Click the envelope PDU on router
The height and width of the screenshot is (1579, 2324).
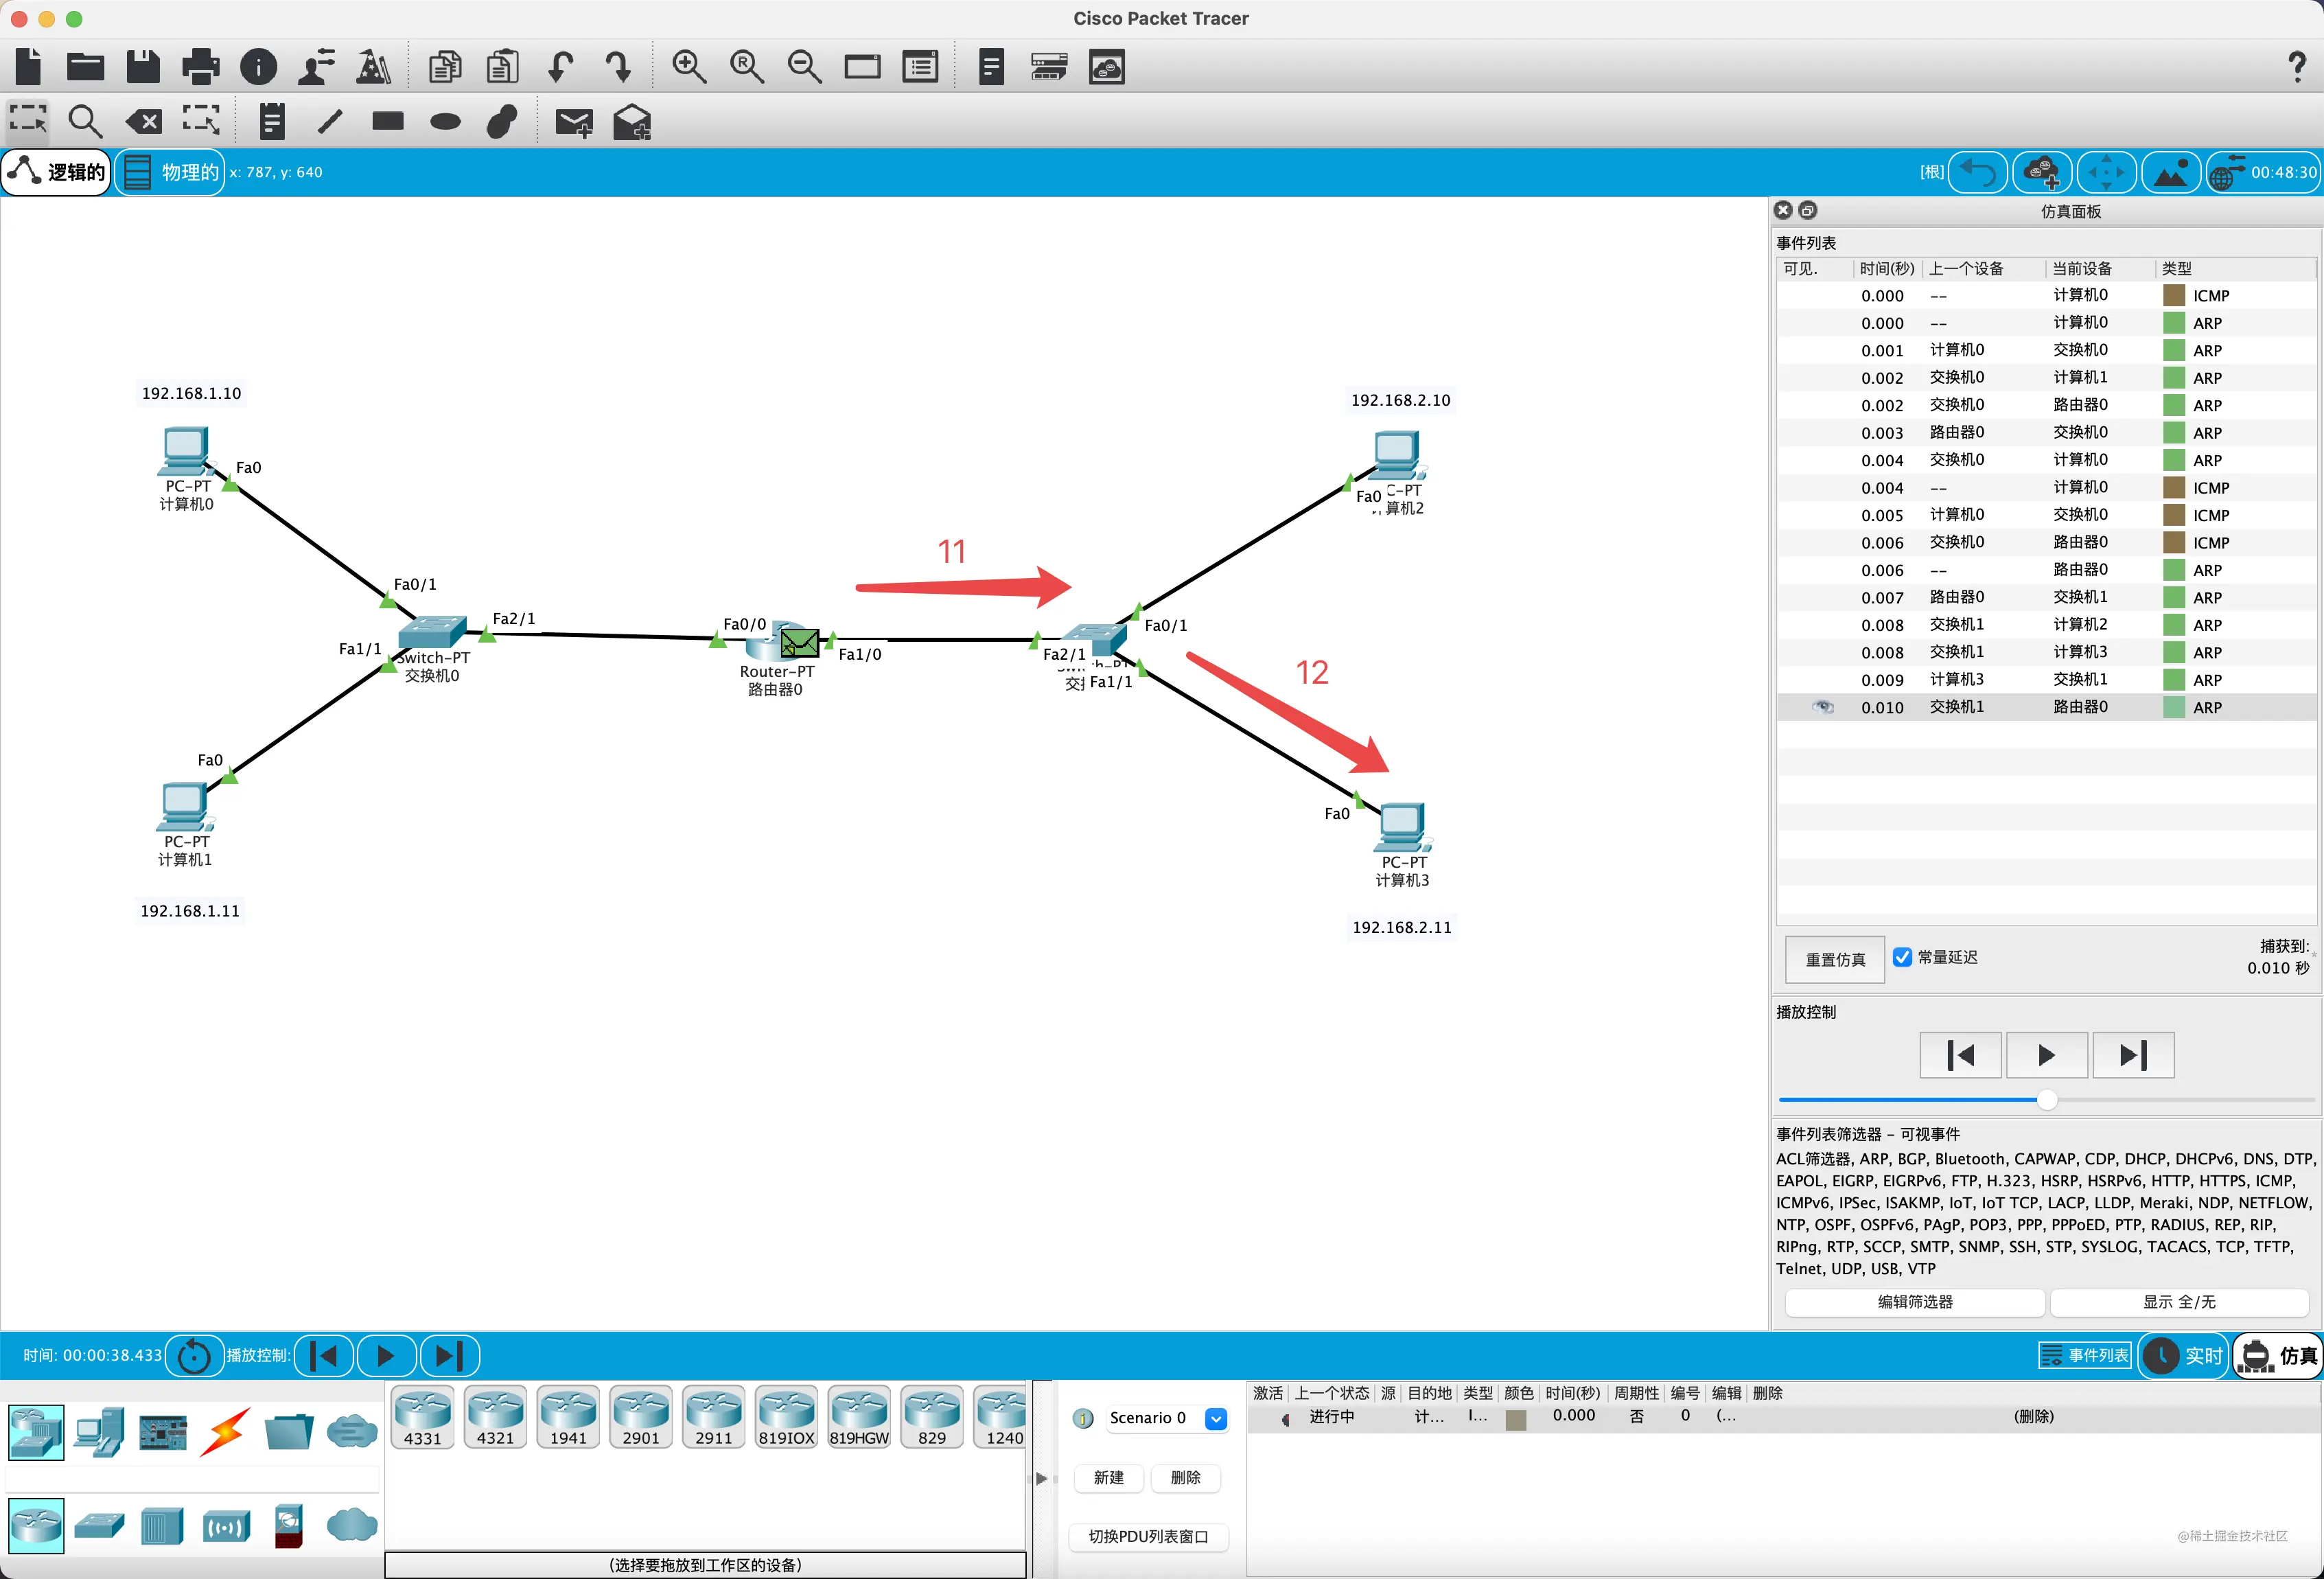pos(799,642)
